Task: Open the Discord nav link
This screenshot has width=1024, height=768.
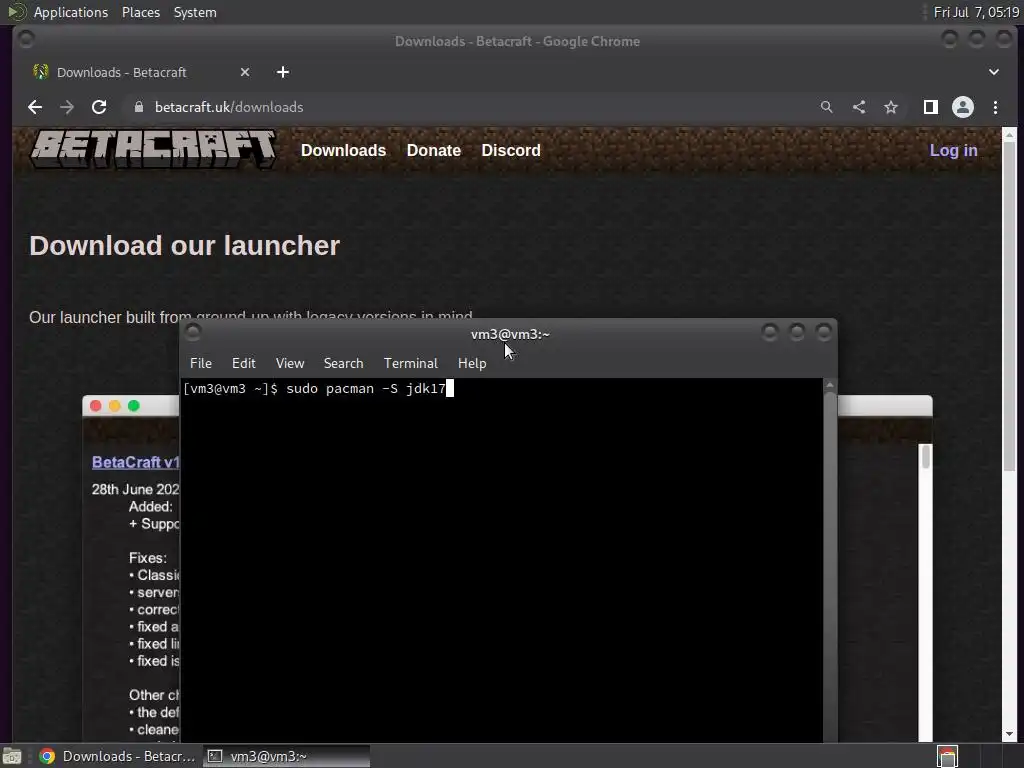Action: [x=511, y=150]
